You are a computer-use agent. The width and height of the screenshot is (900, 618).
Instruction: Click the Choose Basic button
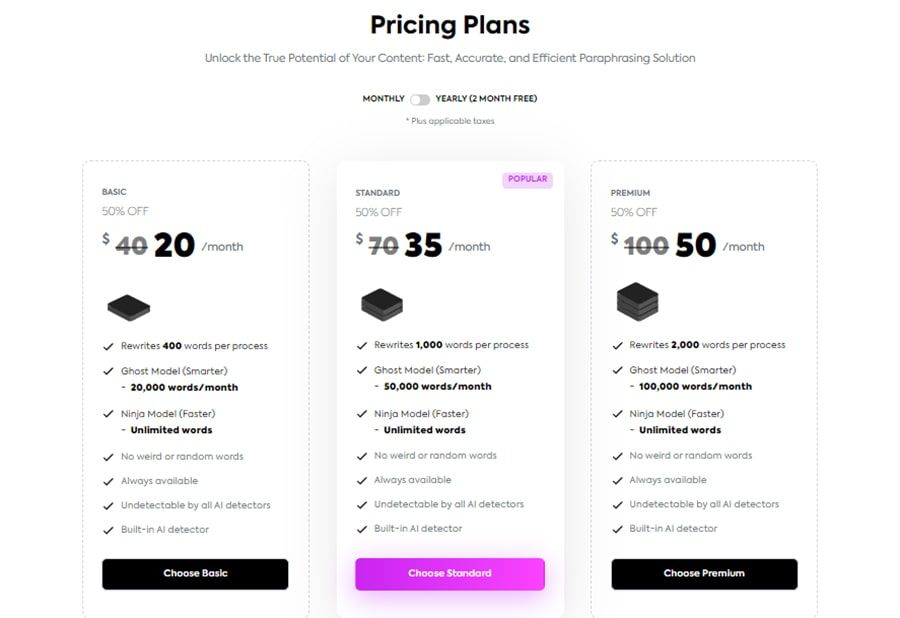pyautogui.click(x=195, y=574)
